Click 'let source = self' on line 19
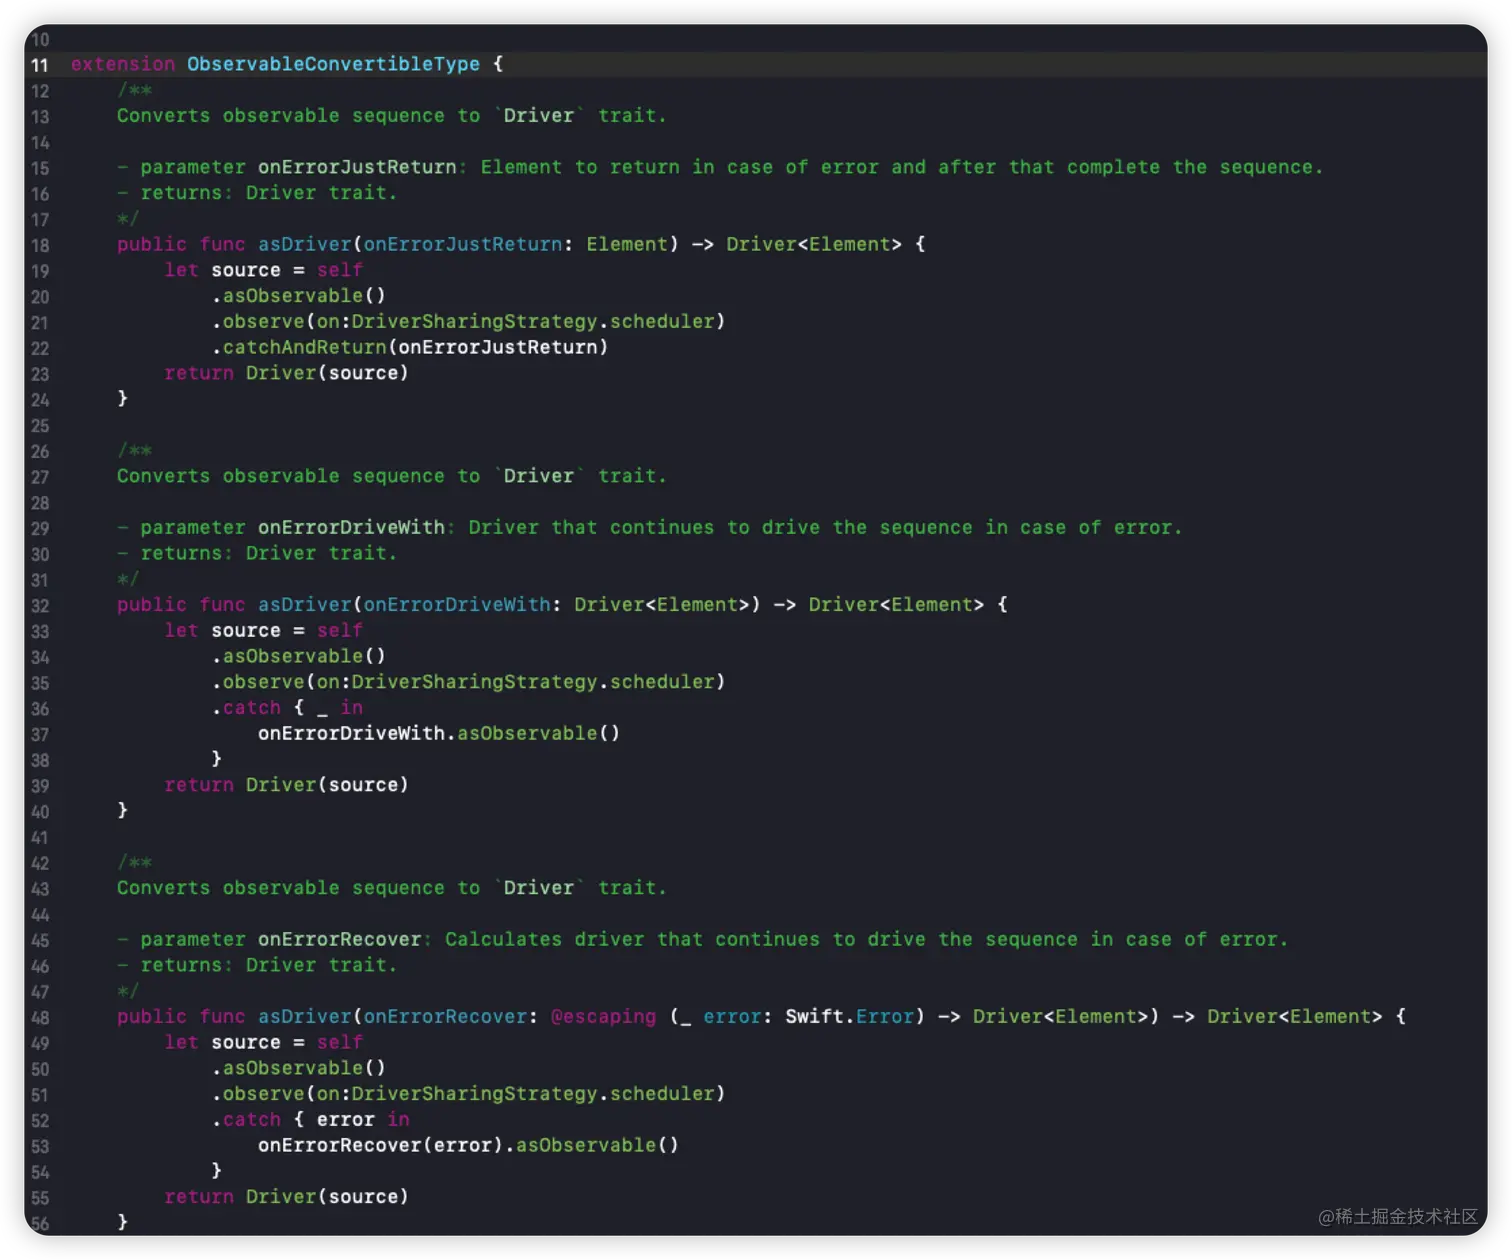 coord(263,270)
